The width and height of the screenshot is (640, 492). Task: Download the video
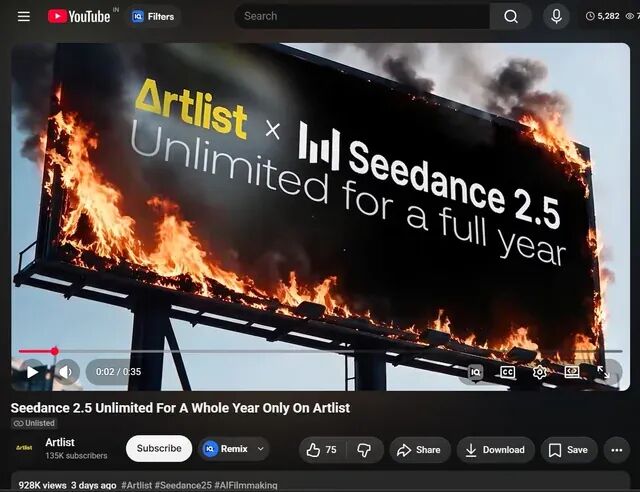tap(496, 450)
